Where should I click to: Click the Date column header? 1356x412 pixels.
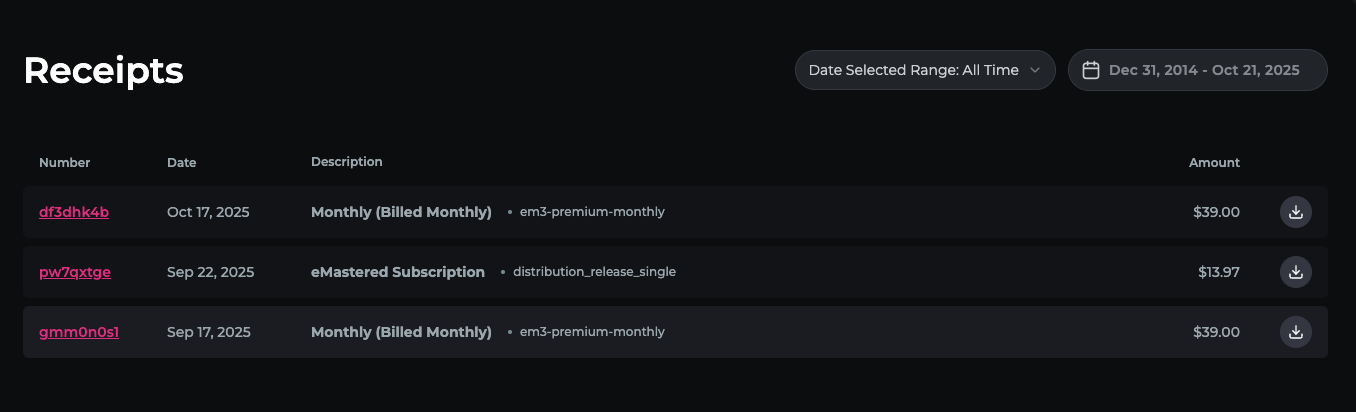(x=181, y=162)
